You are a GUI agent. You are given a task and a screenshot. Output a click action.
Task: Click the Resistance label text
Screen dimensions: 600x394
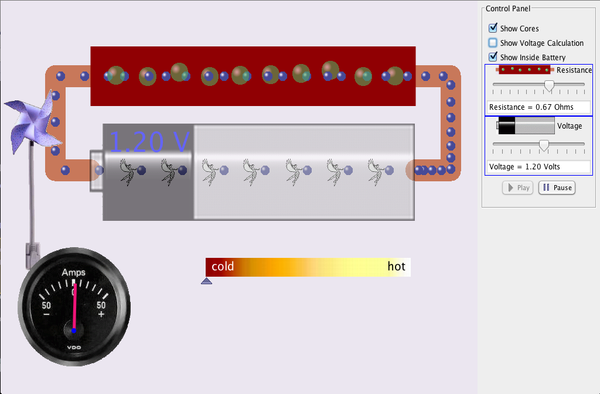click(x=574, y=70)
